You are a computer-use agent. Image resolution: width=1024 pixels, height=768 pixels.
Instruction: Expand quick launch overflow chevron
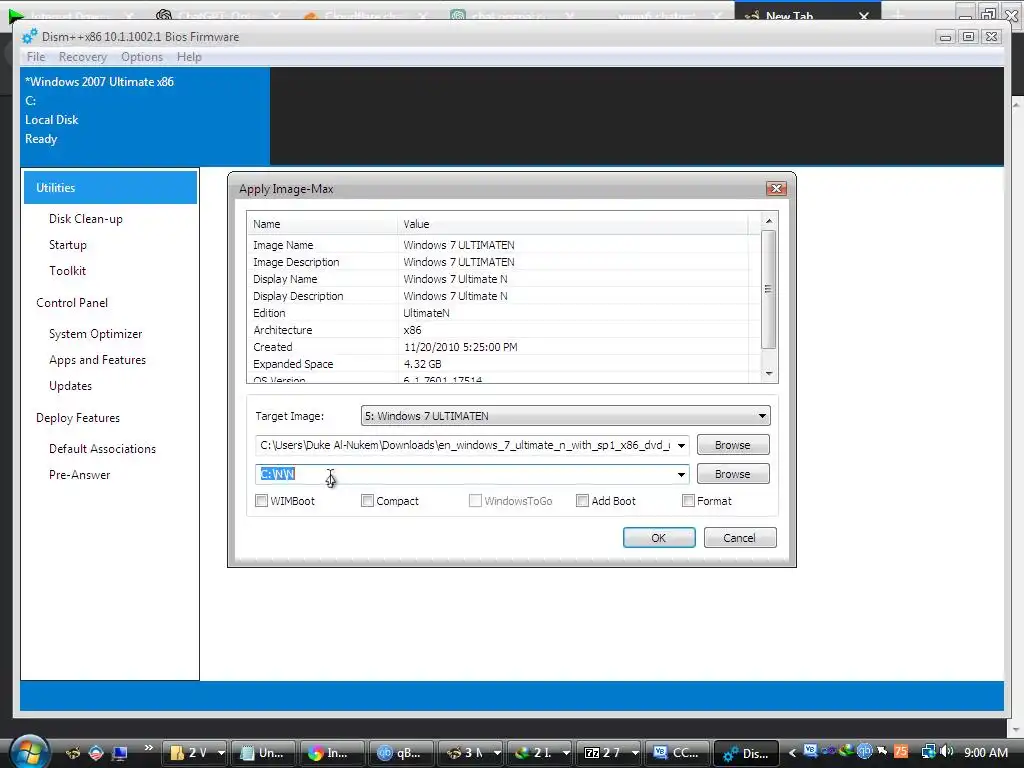(149, 748)
